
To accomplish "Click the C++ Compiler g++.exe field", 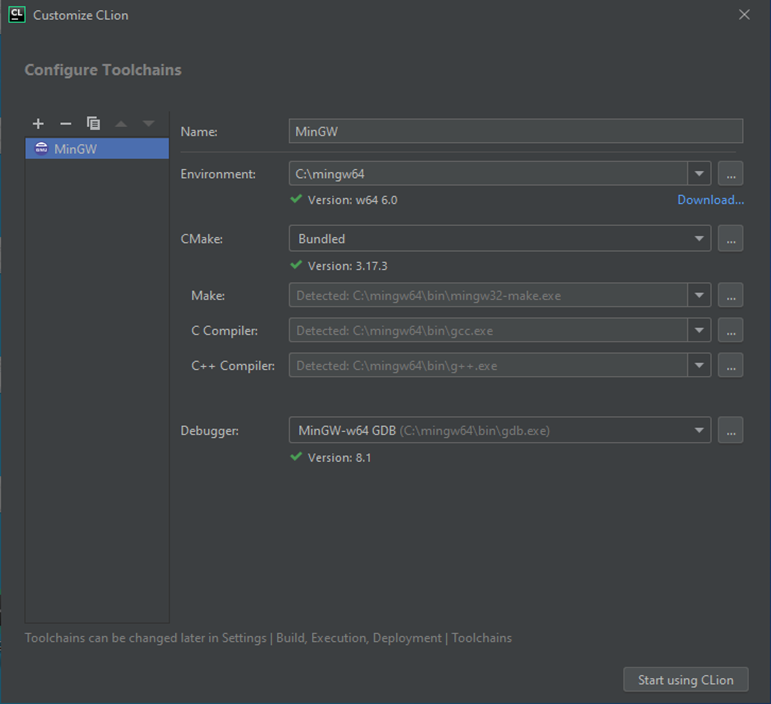I will click(x=488, y=365).
